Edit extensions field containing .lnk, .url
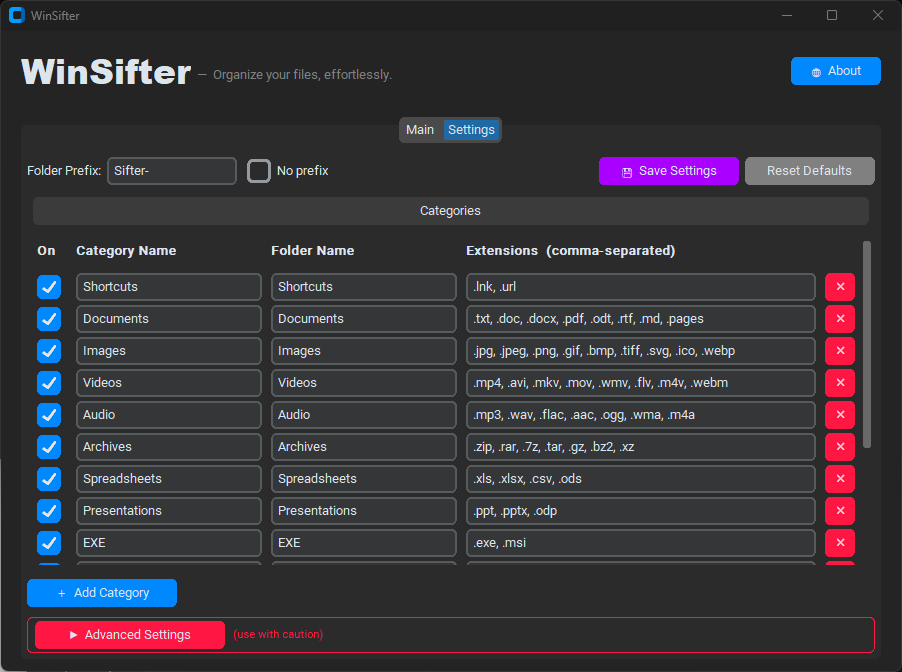Screen dimensions: 902x672 pos(641,287)
